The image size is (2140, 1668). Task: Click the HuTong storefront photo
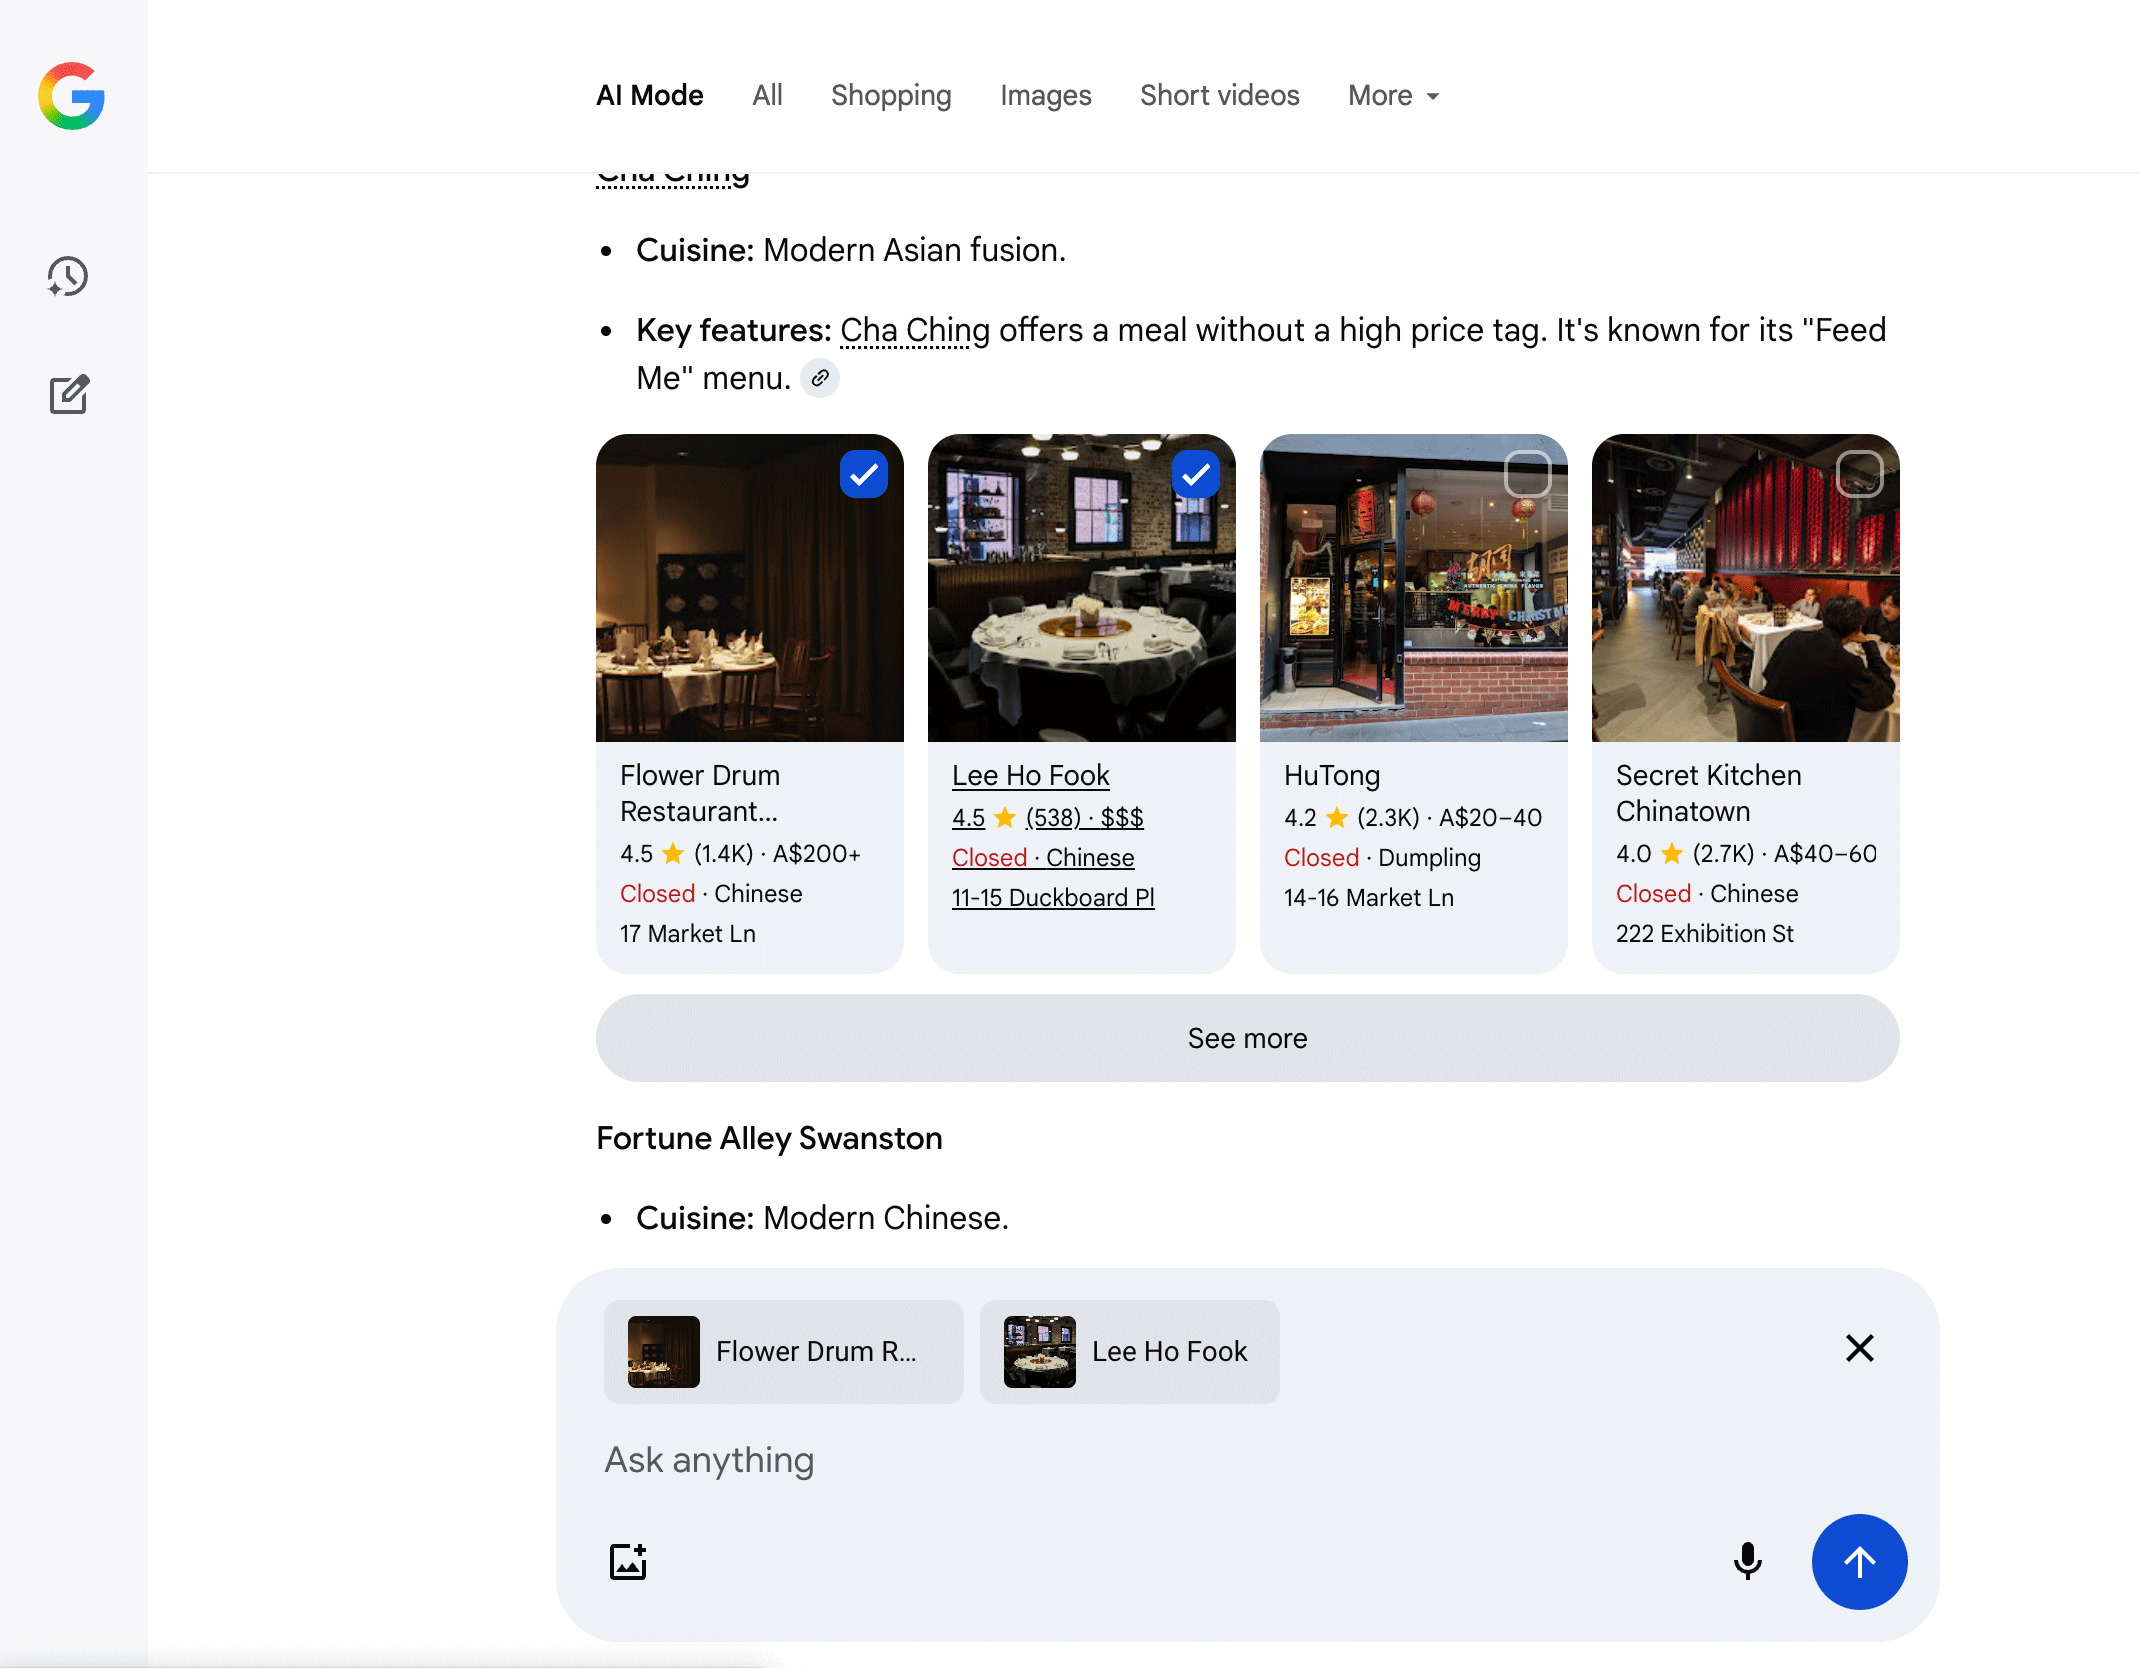coord(1413,589)
